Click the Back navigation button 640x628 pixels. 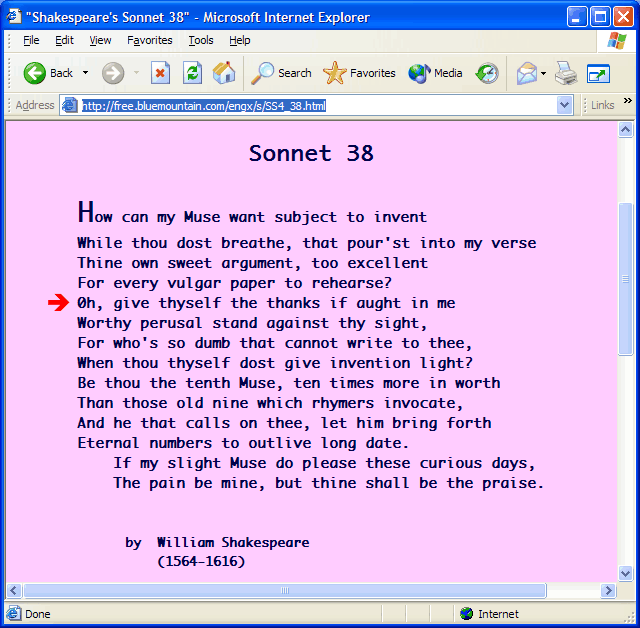pos(48,73)
